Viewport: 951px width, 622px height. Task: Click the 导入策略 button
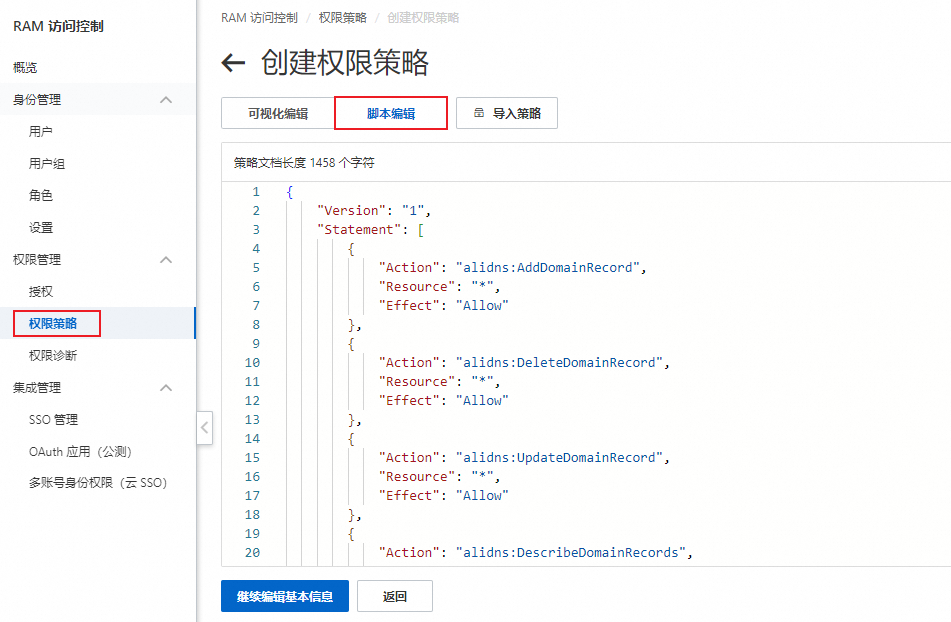click(507, 113)
